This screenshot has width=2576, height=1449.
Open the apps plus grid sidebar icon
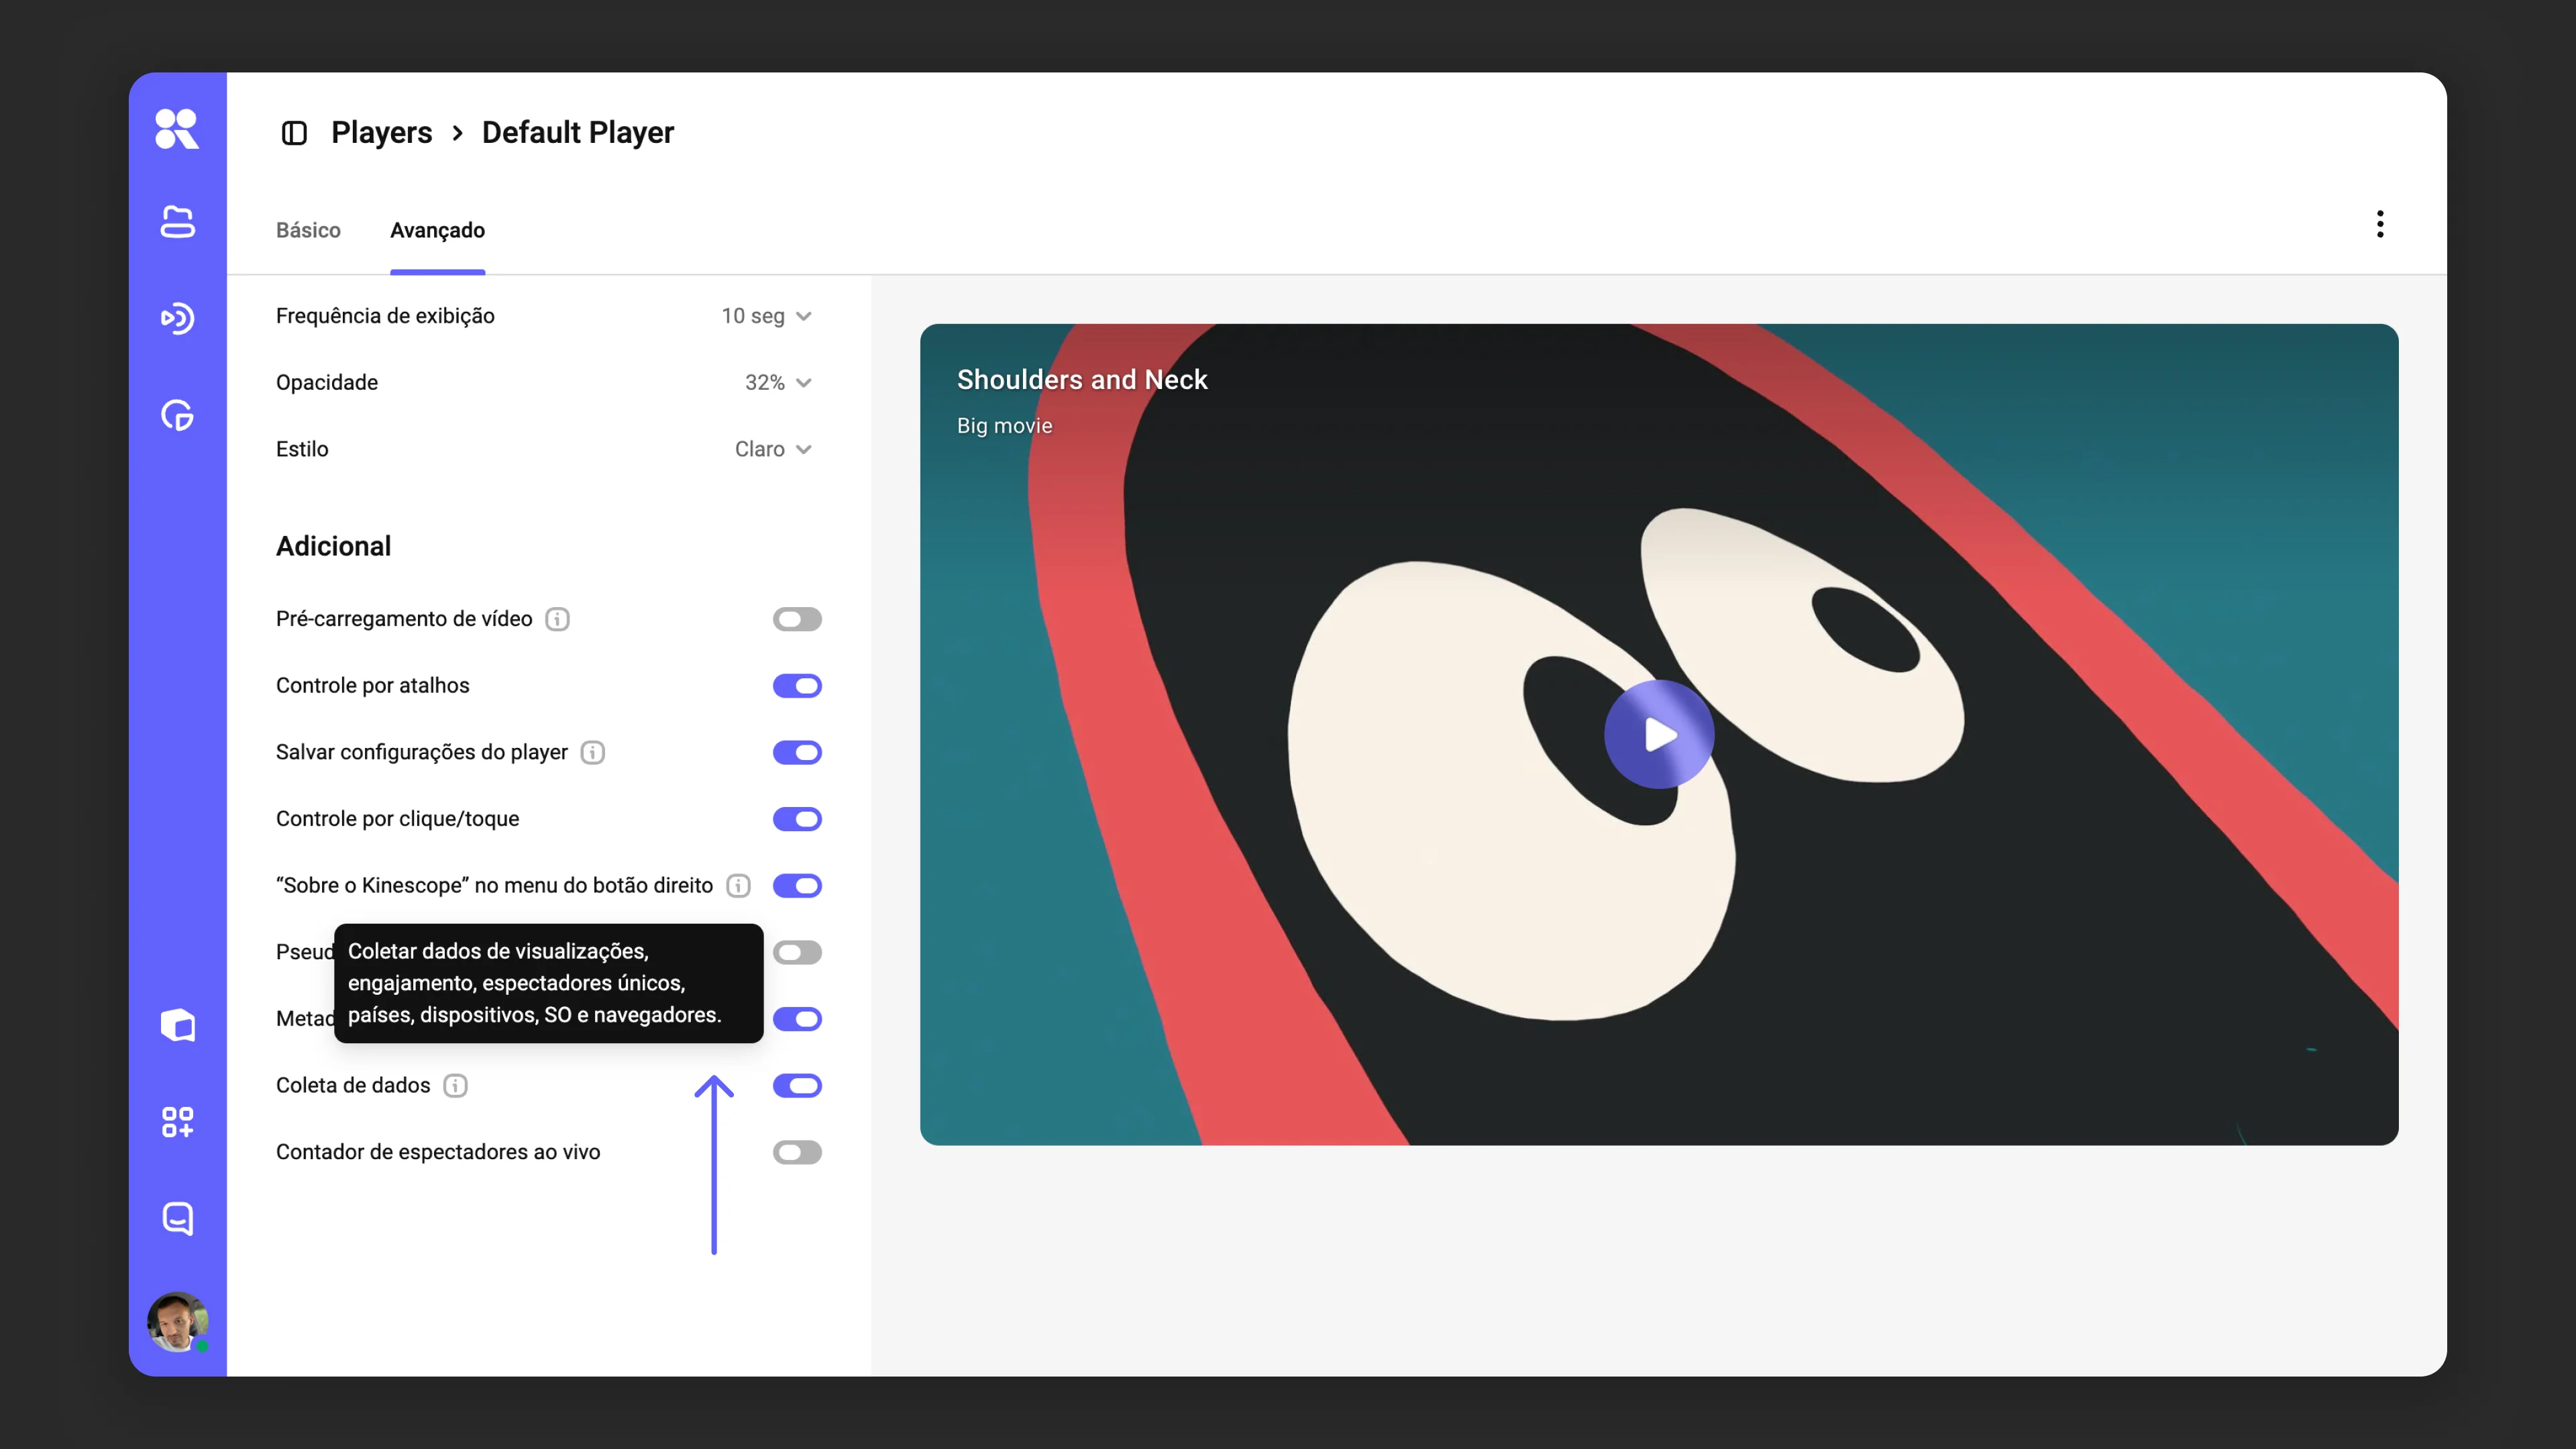coord(177,1122)
